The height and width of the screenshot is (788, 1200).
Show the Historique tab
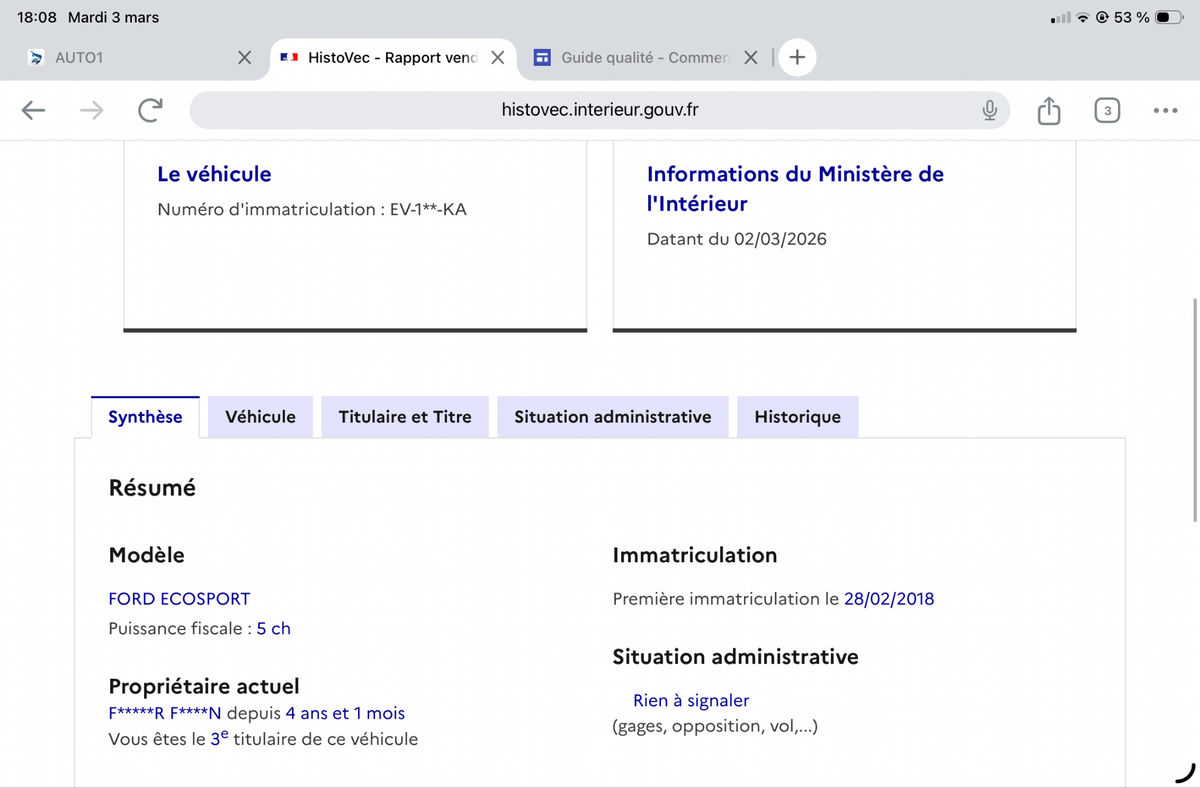(x=797, y=417)
